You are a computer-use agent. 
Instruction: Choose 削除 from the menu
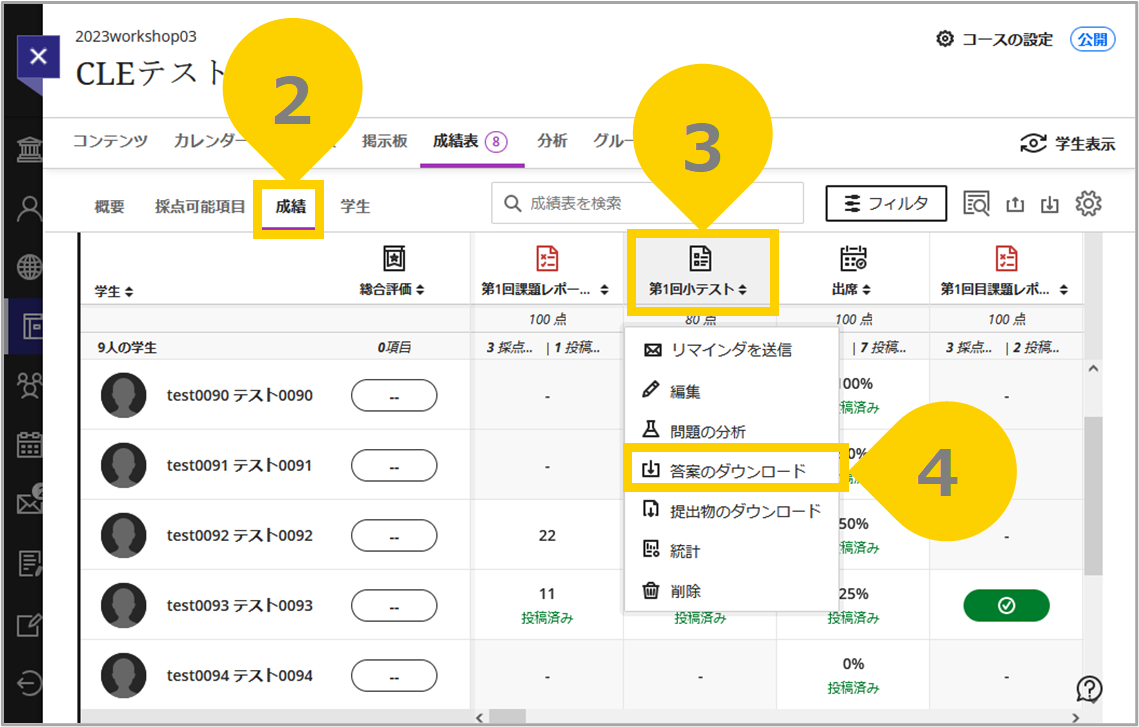pyautogui.click(x=730, y=591)
